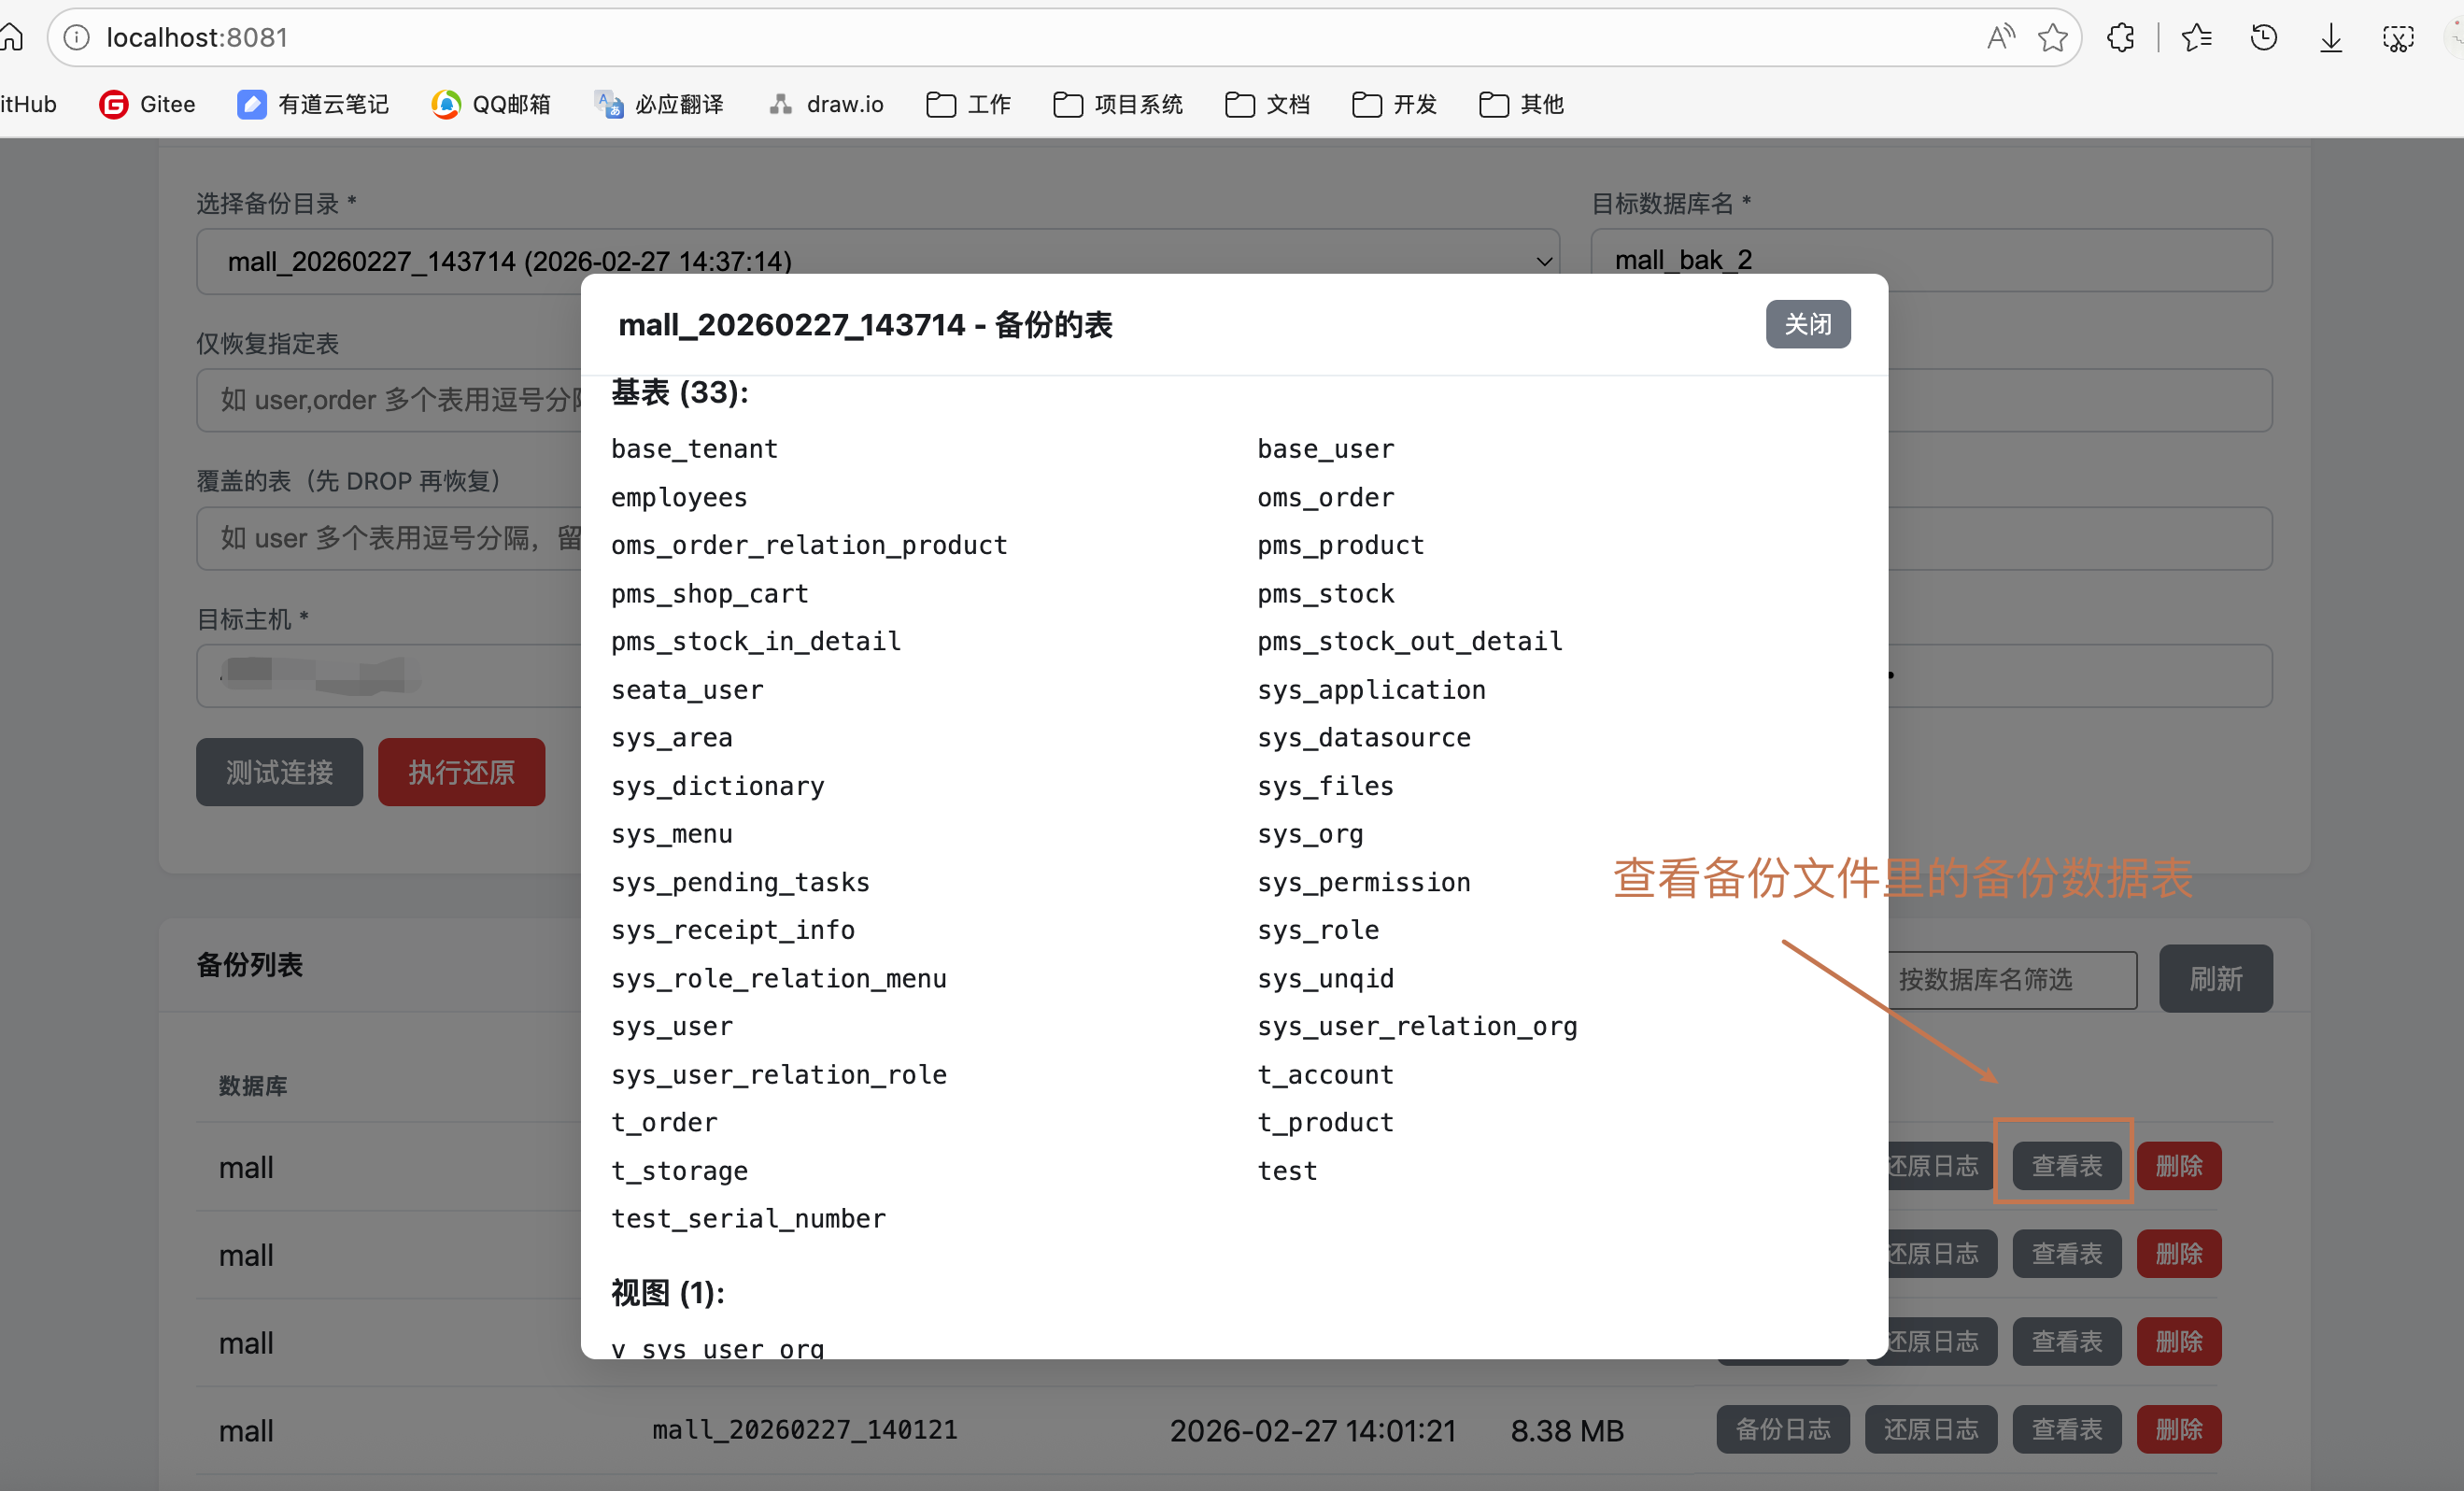Open the Gitee bookmark
Viewport: 2464px width, 1491px height.
148,104
